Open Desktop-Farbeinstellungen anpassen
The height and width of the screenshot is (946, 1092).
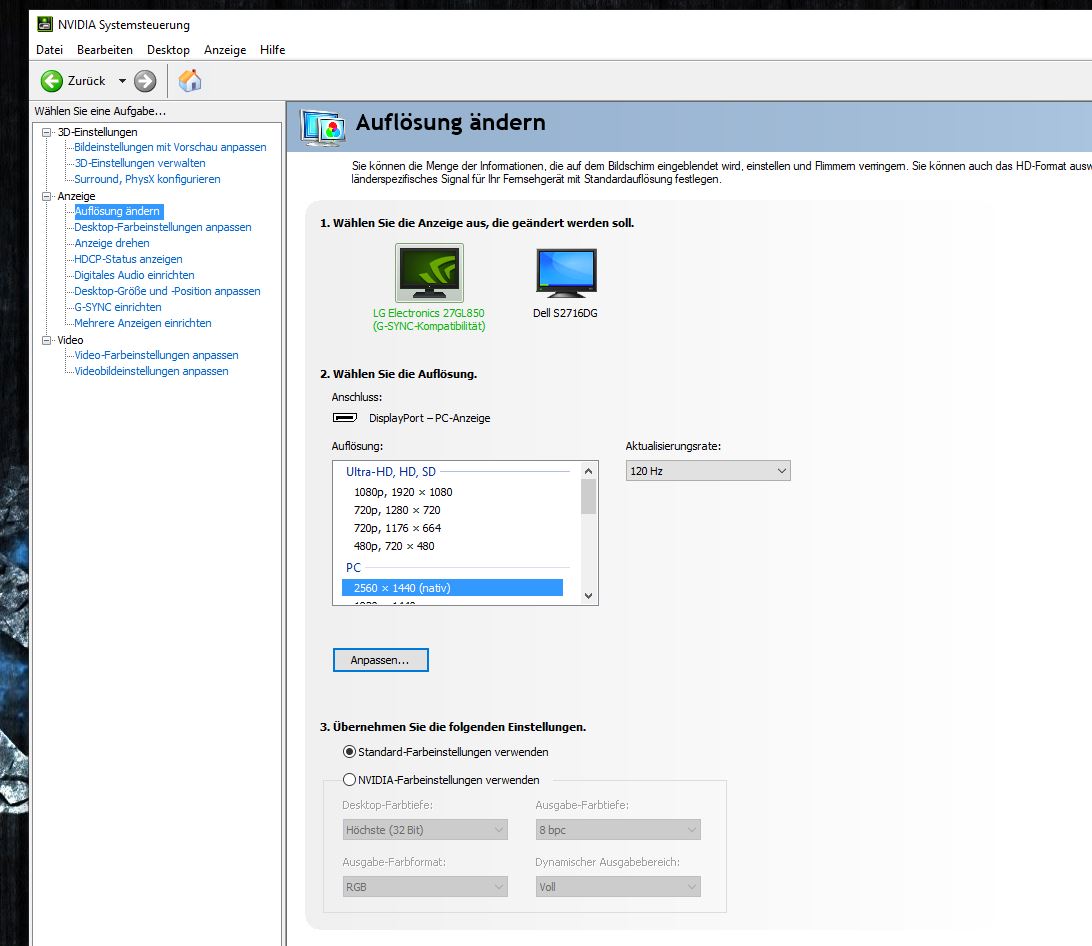pyautogui.click(x=162, y=227)
